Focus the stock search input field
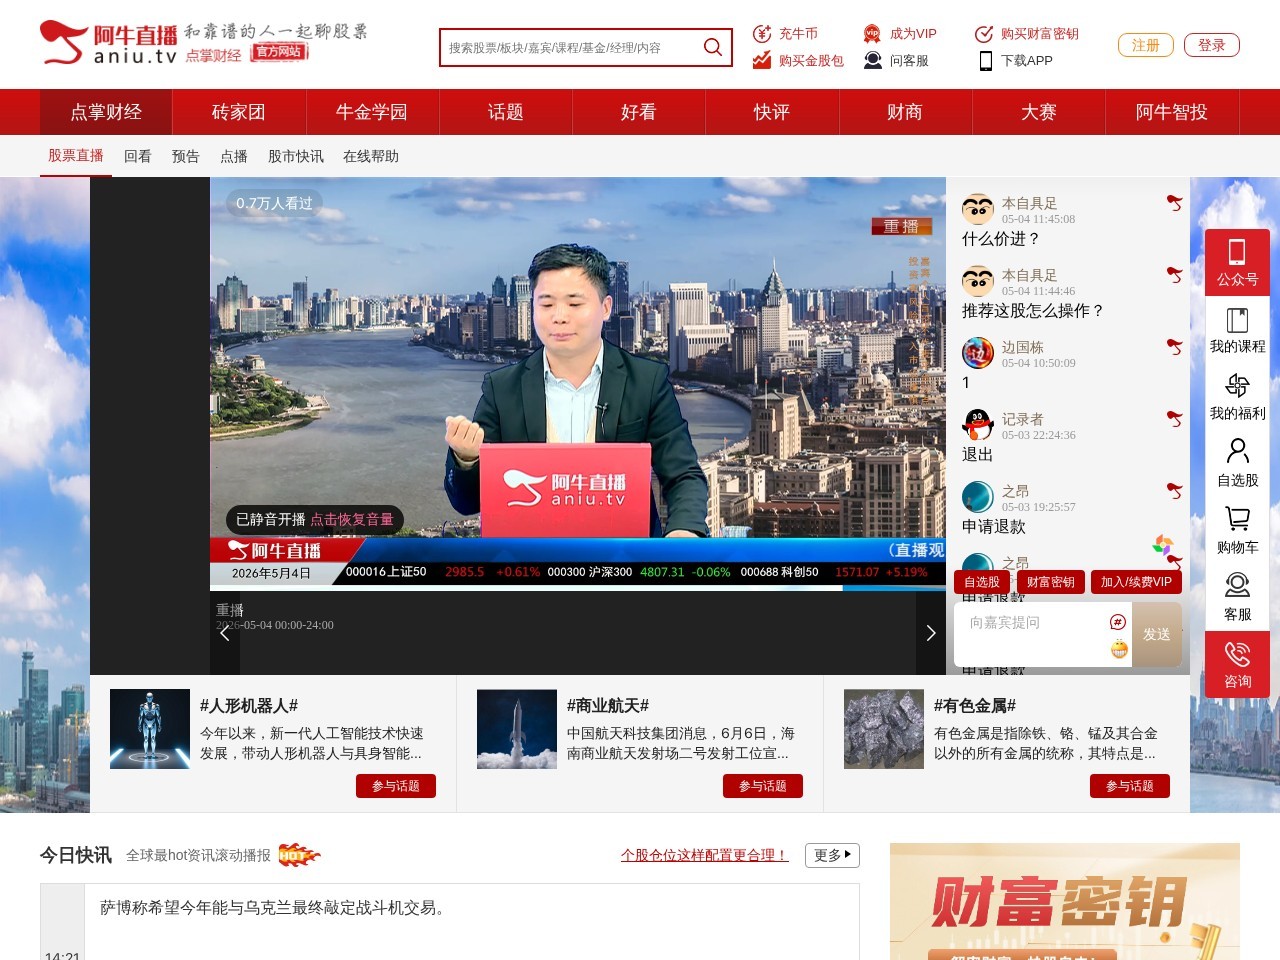This screenshot has width=1280, height=960. [570, 47]
